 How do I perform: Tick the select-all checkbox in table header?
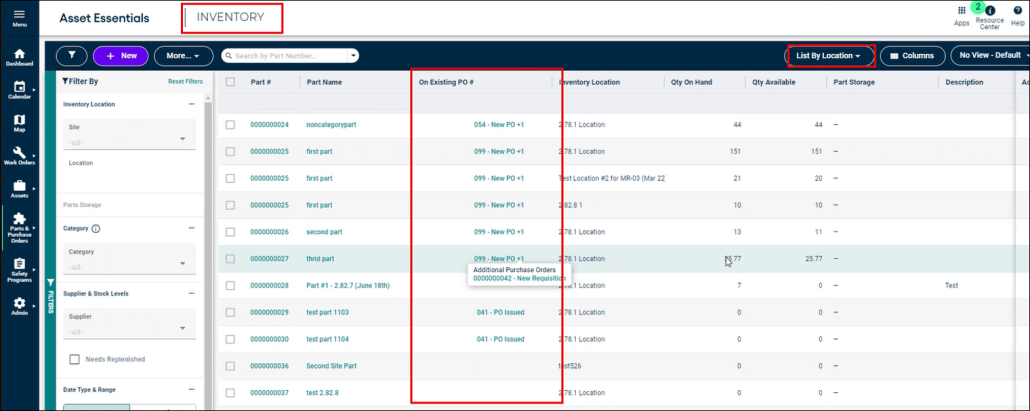(230, 82)
